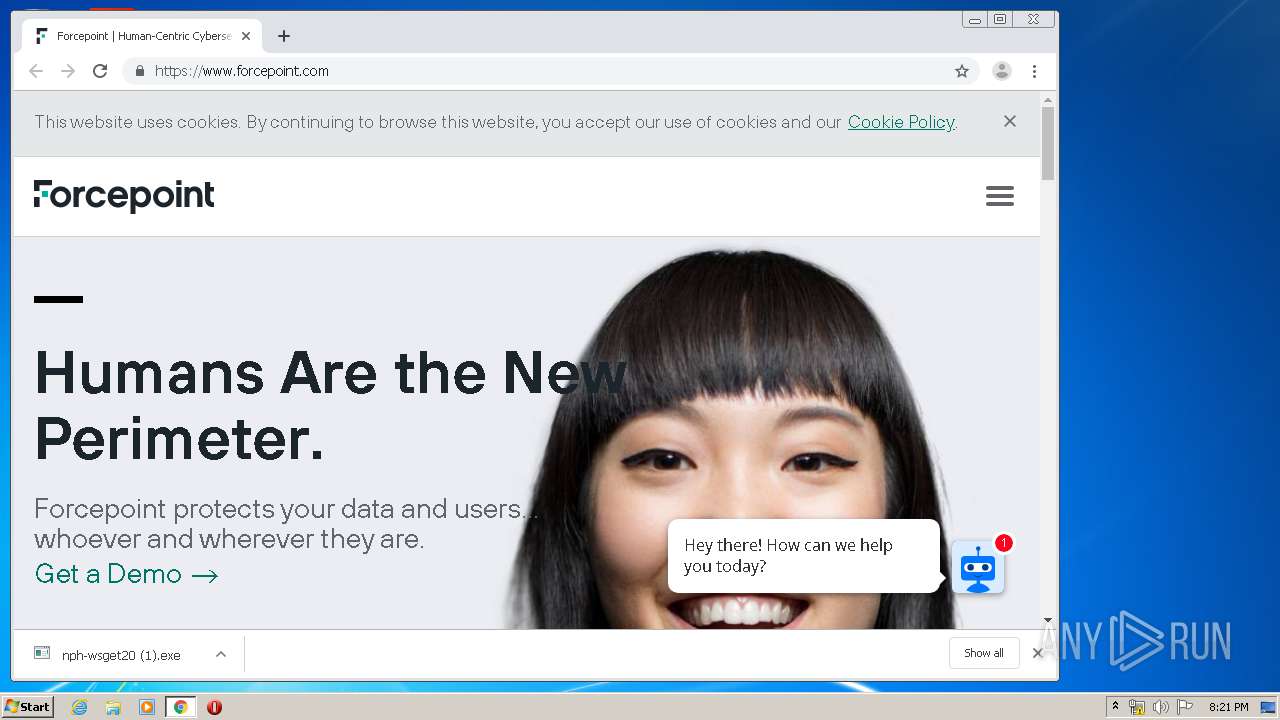Image resolution: width=1280 pixels, height=720 pixels.
Task: Open the volume speaker tray icon
Action: (1160, 707)
